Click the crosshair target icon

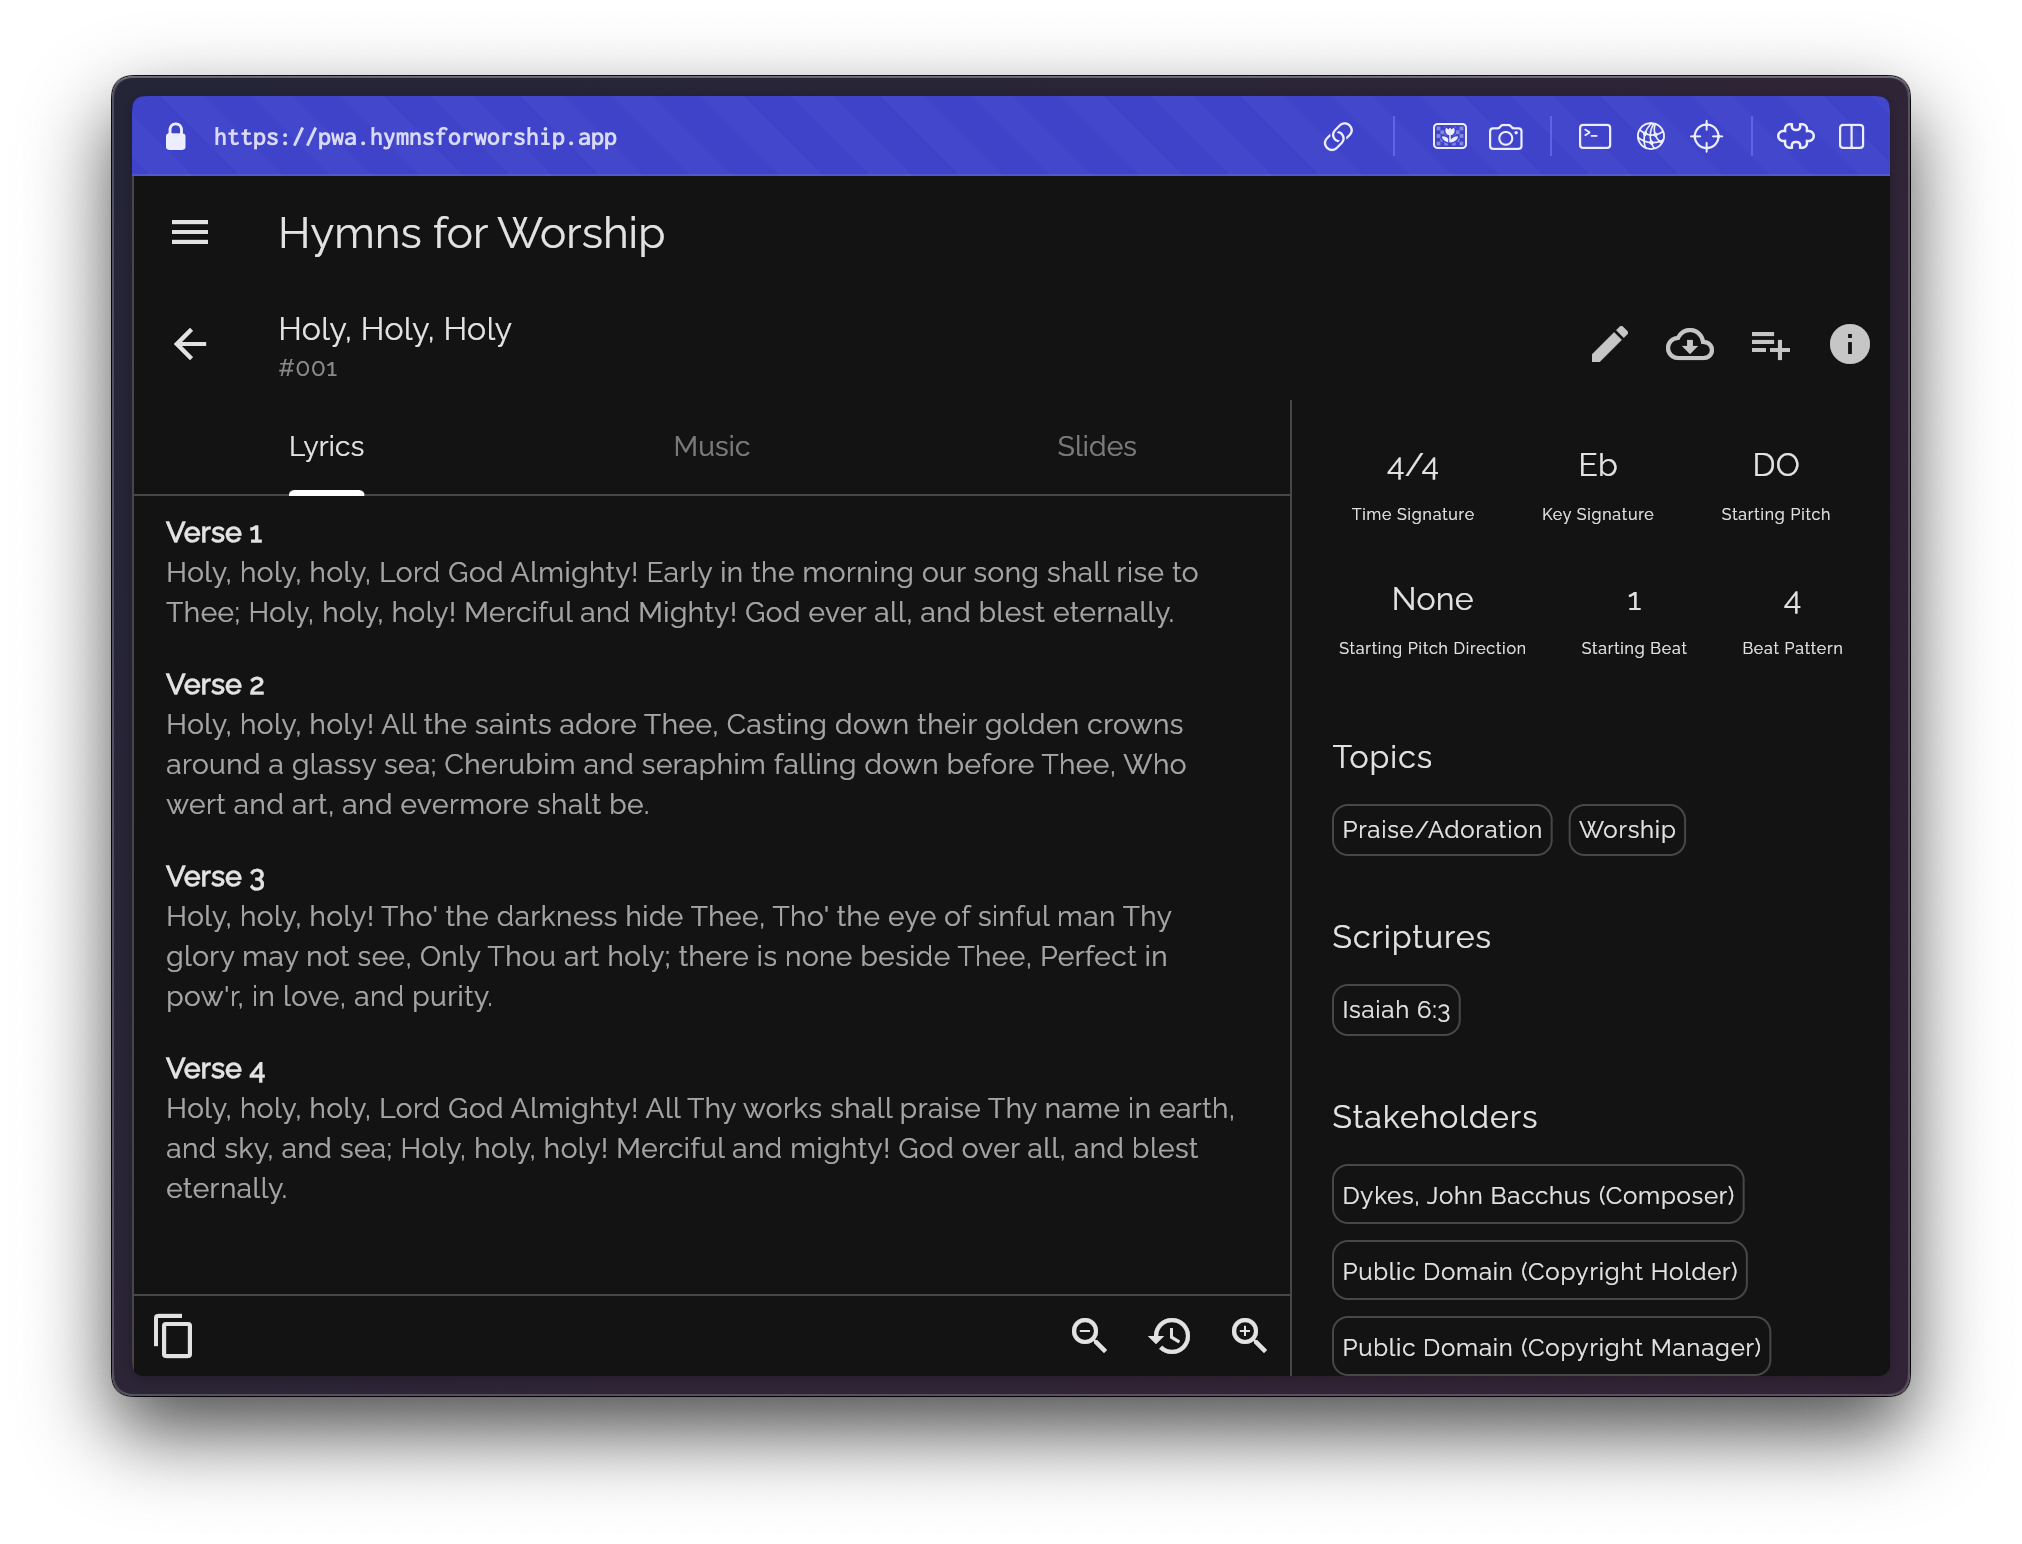[x=1706, y=136]
